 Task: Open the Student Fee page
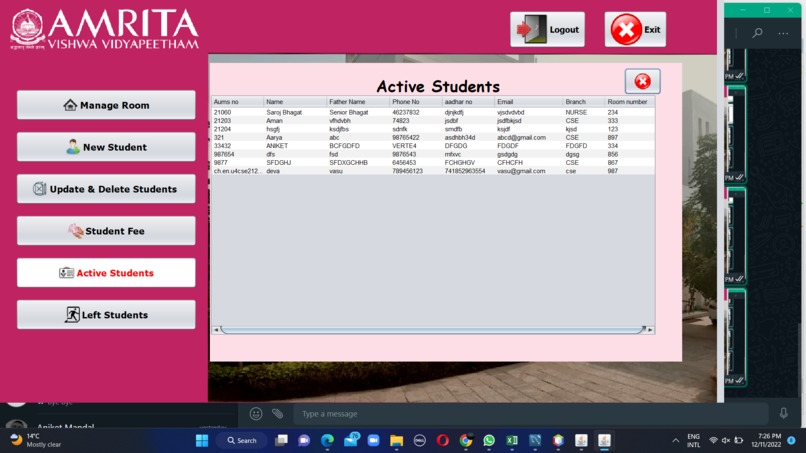point(106,231)
